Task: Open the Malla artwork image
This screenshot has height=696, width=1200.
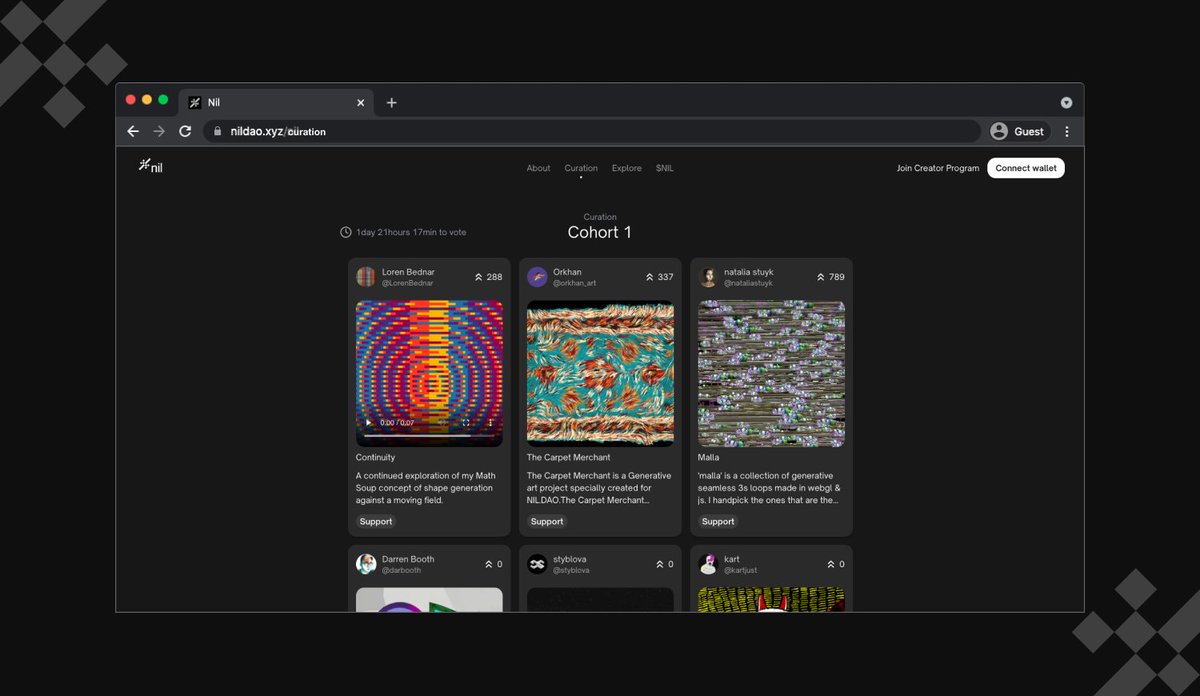Action: tap(771, 373)
